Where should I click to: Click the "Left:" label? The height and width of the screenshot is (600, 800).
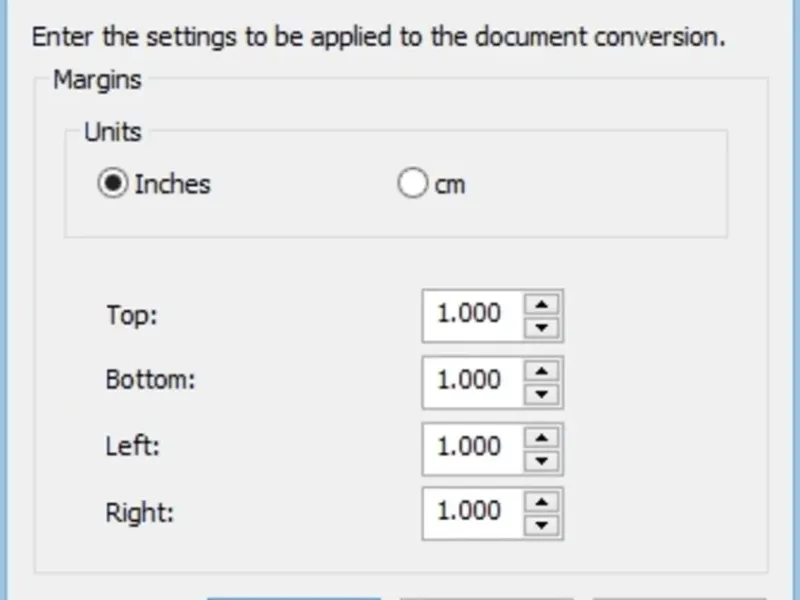tap(133, 447)
